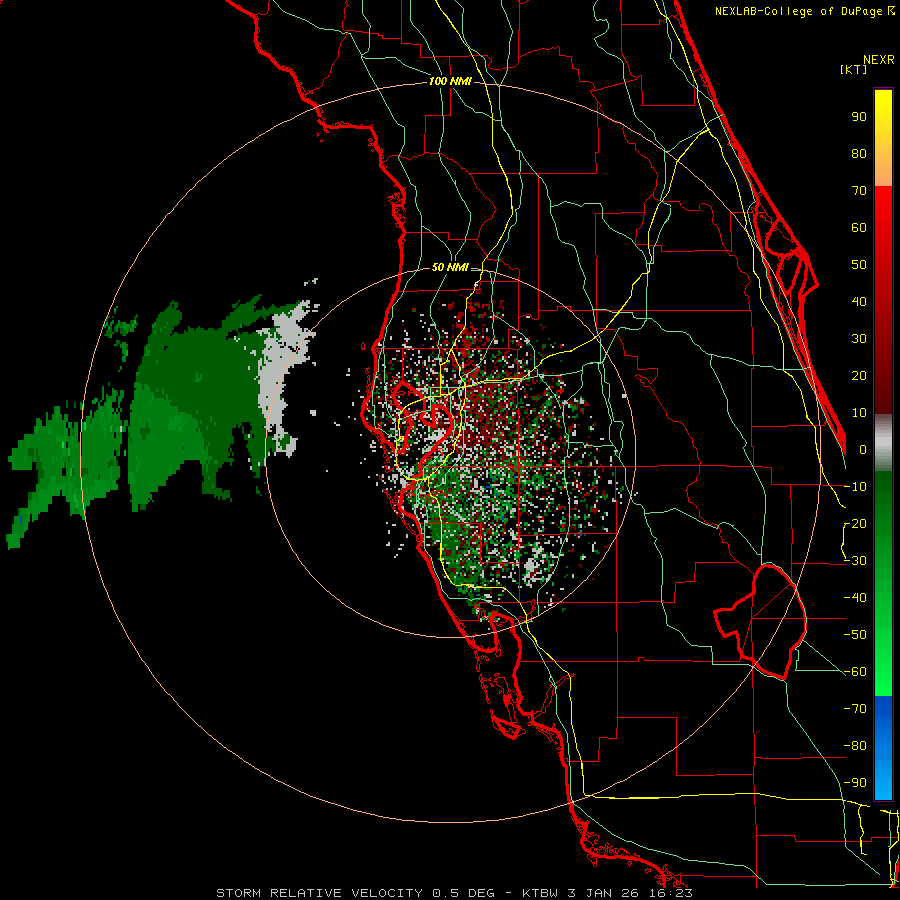The image size is (900, 900).
Task: Click the KTBW radar site identifier
Action: point(542,893)
